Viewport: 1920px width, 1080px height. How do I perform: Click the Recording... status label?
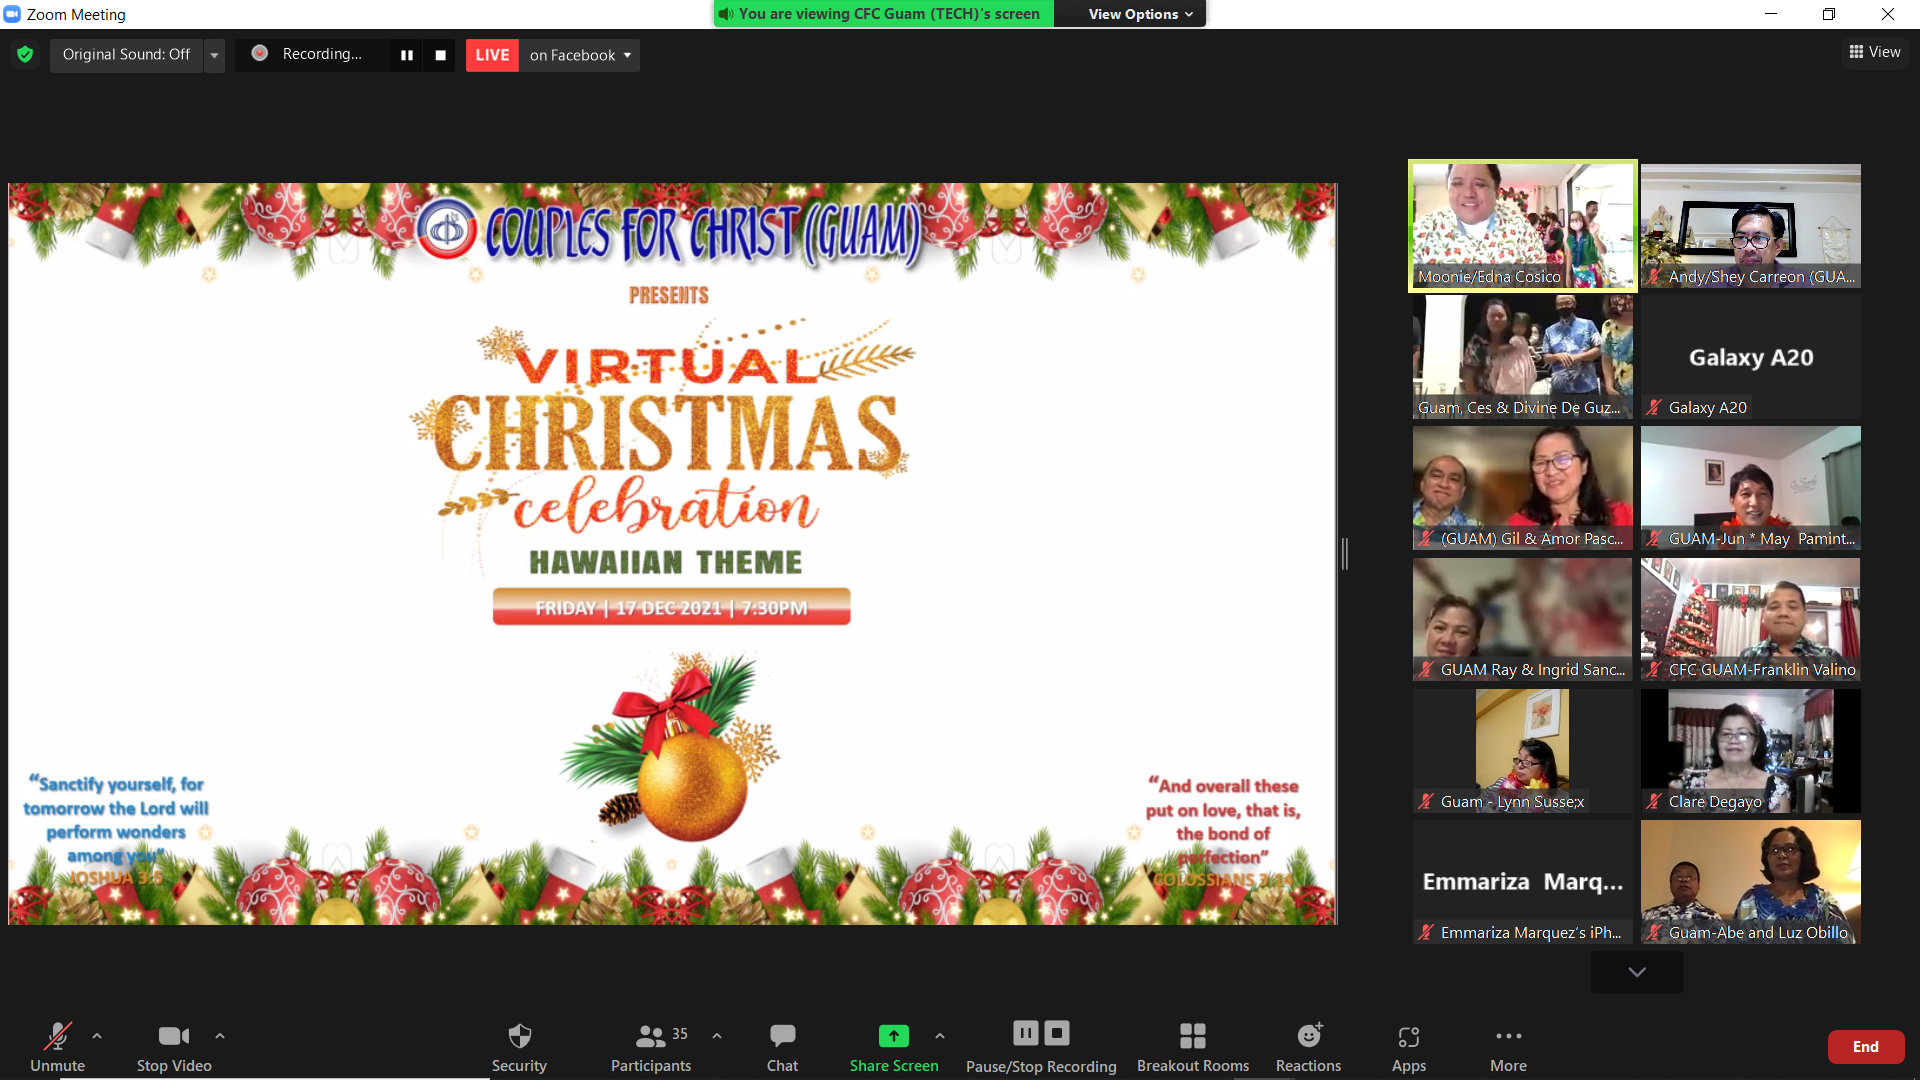tap(322, 54)
